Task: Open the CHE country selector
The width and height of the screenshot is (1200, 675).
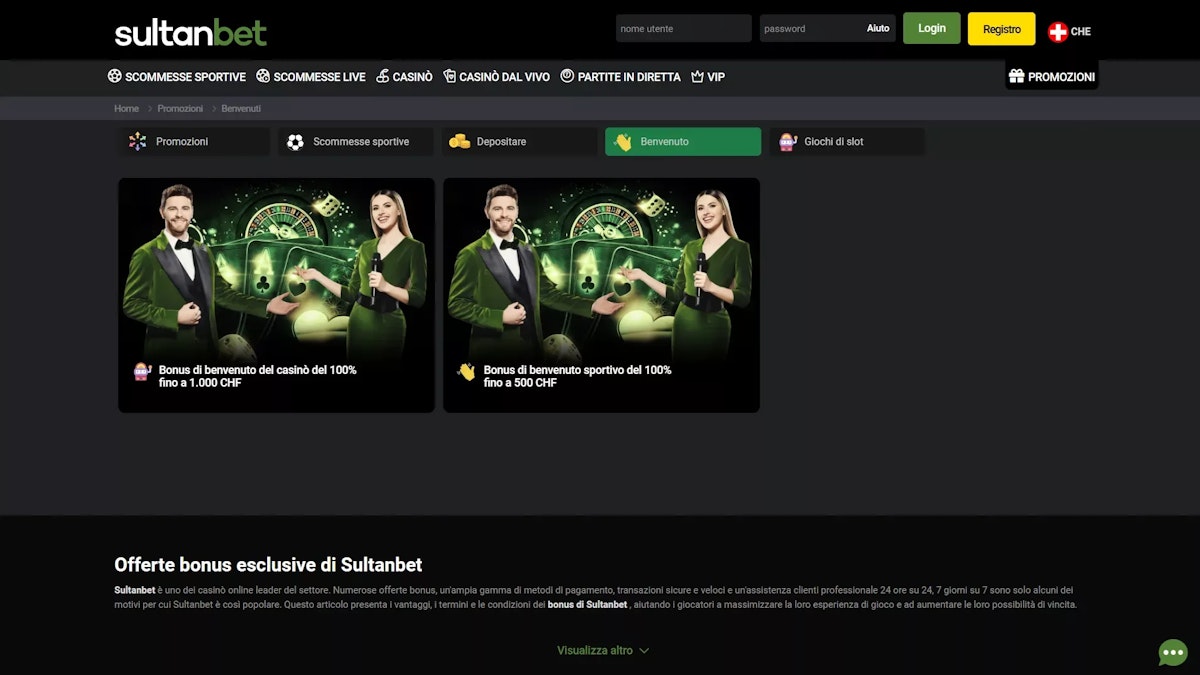Action: 1069,31
